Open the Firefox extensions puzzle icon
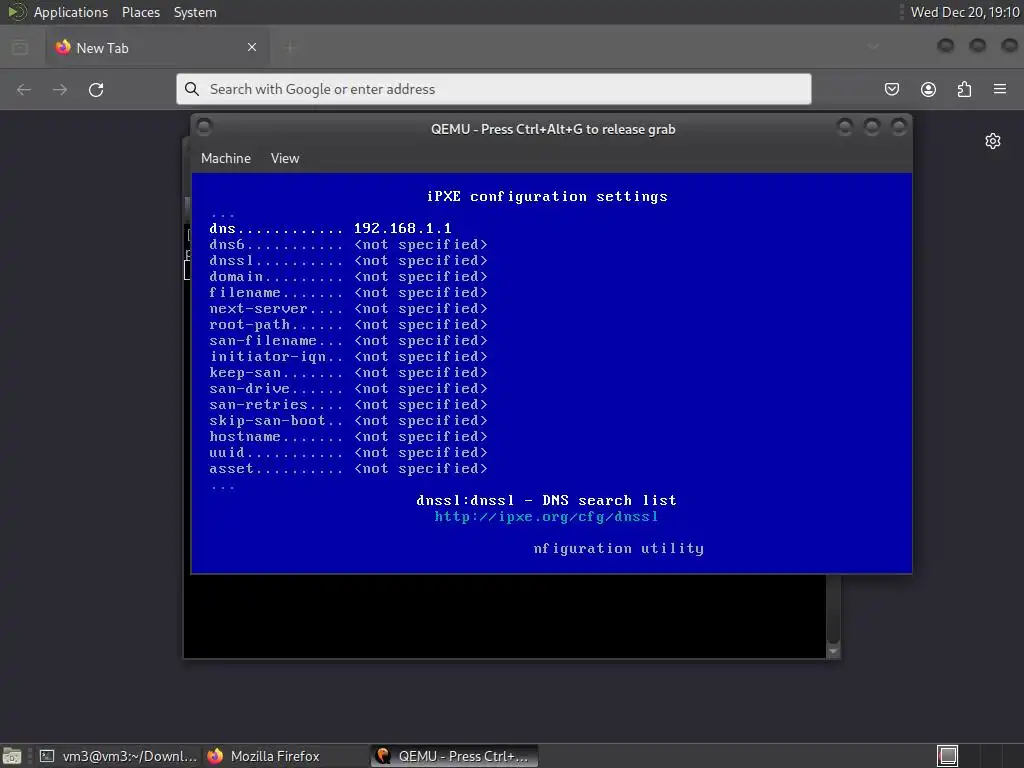The image size is (1024, 768). coord(964,89)
